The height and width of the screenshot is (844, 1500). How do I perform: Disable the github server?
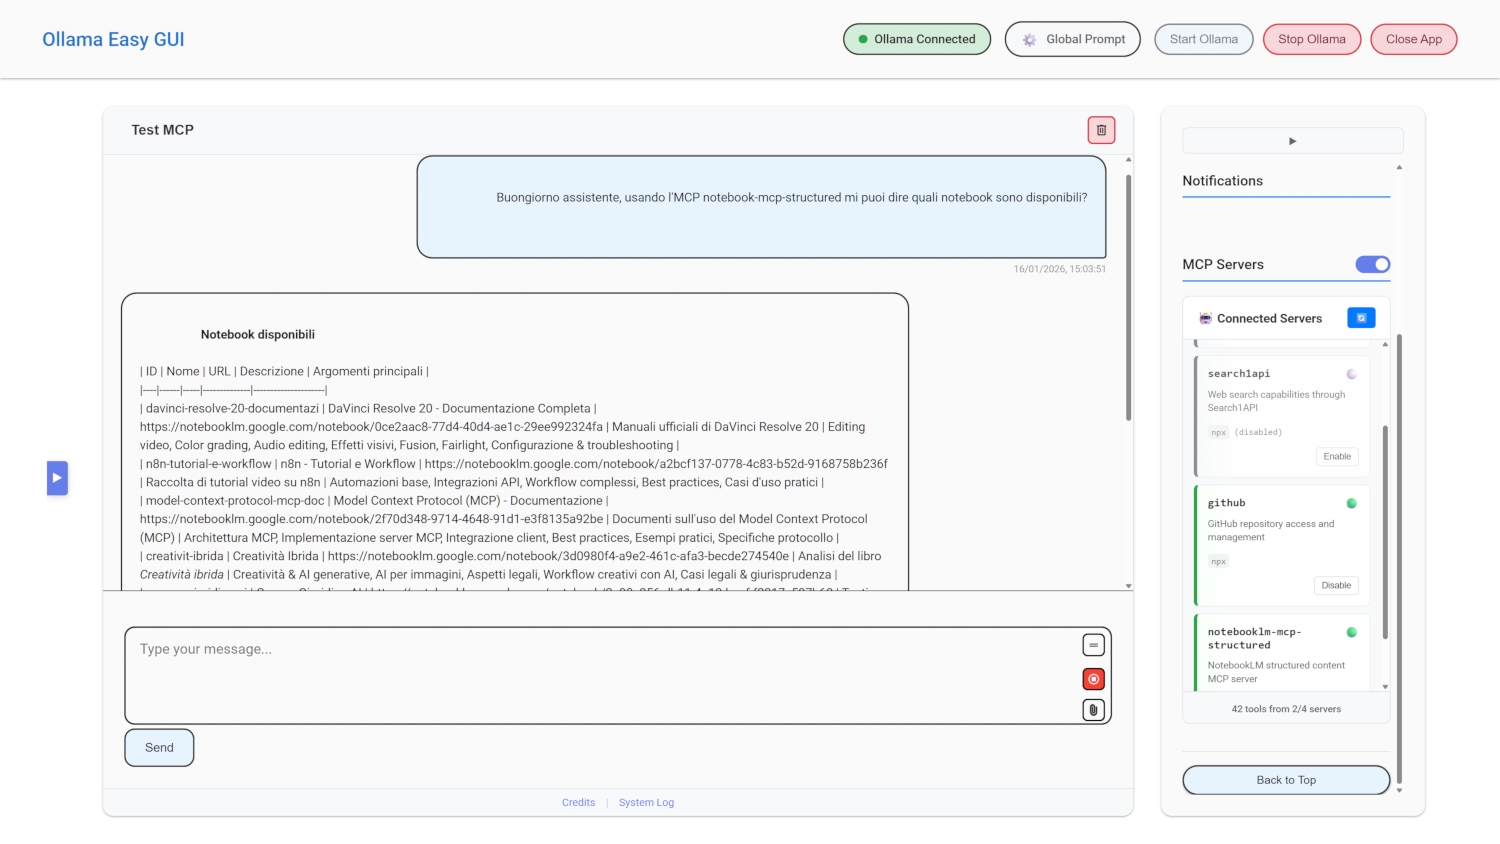pos(1335,585)
